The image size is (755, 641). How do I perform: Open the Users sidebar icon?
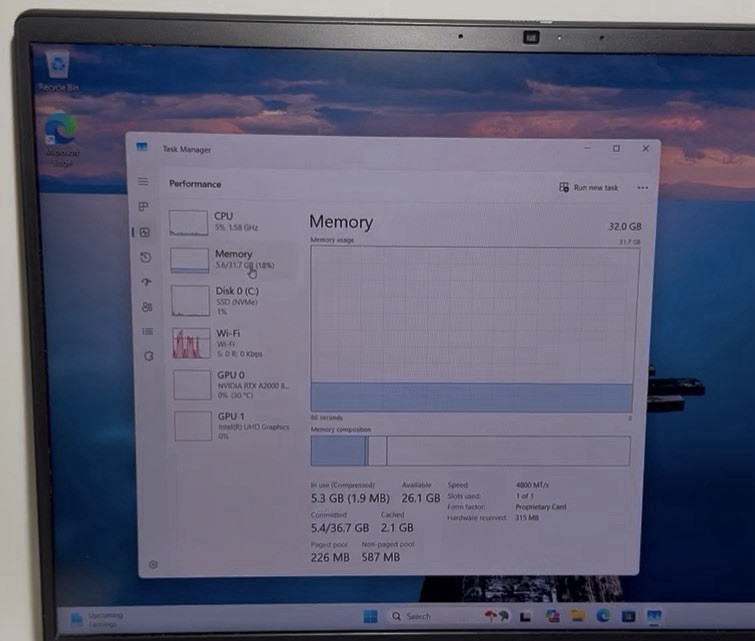point(147,306)
